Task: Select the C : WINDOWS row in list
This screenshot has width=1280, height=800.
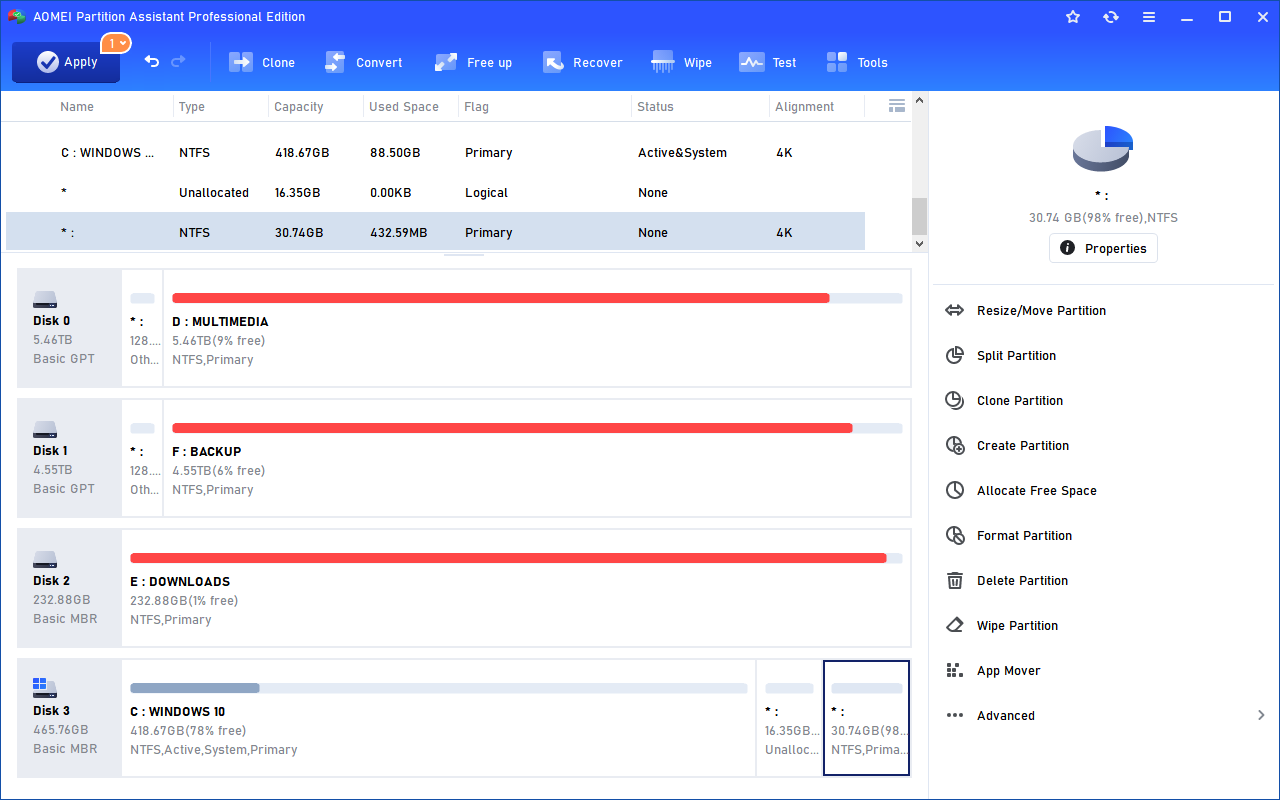Action: tap(435, 153)
